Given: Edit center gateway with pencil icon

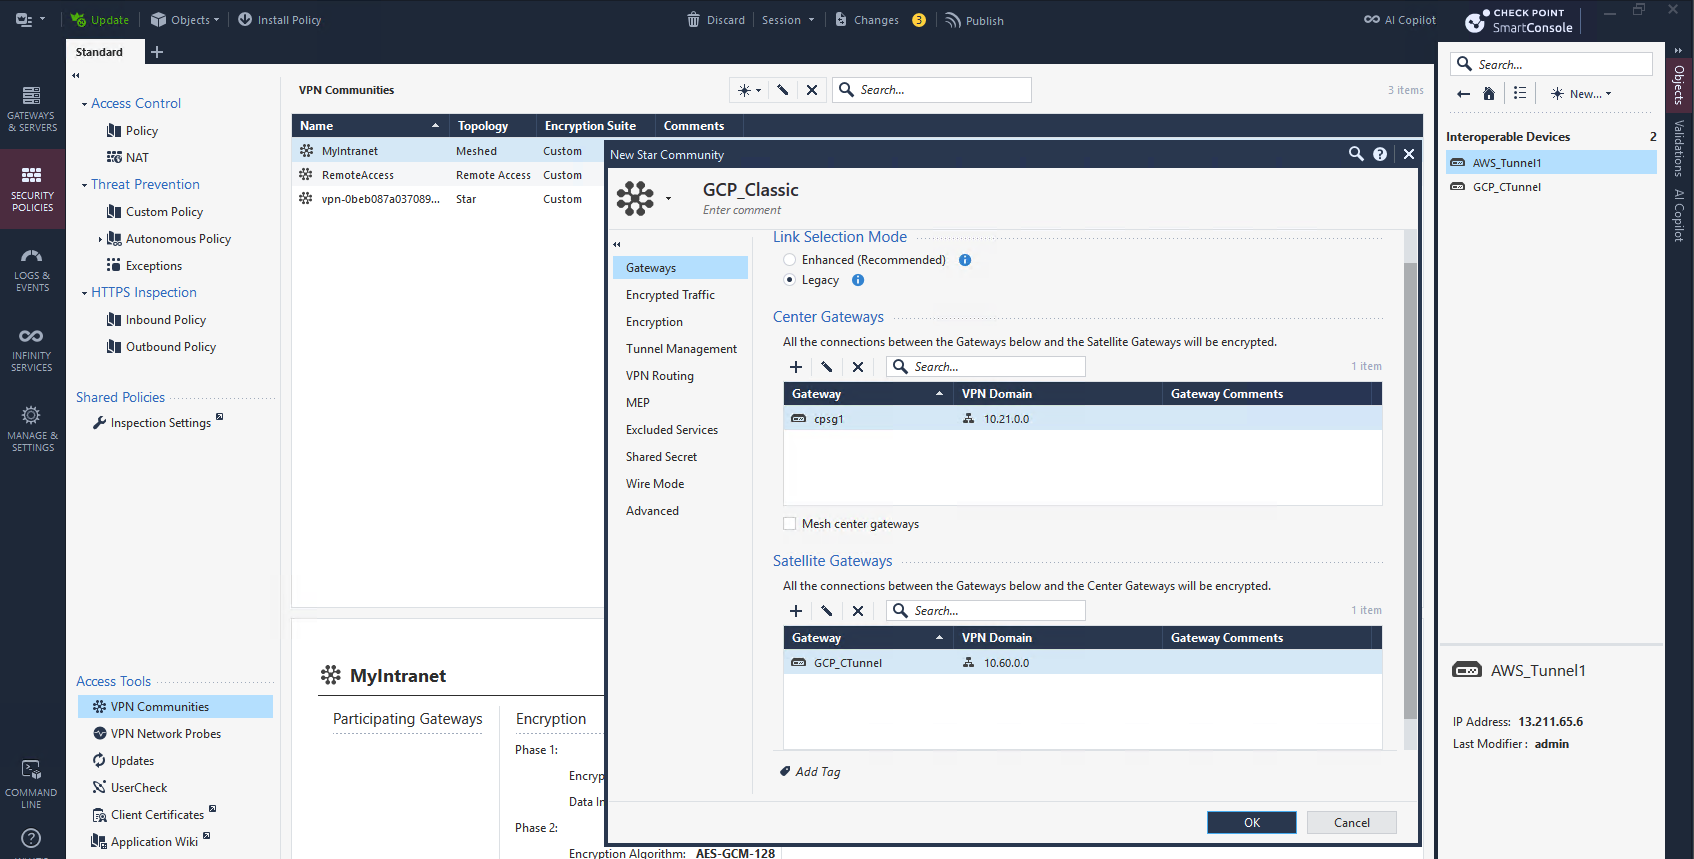Looking at the screenshot, I should pyautogui.click(x=827, y=367).
